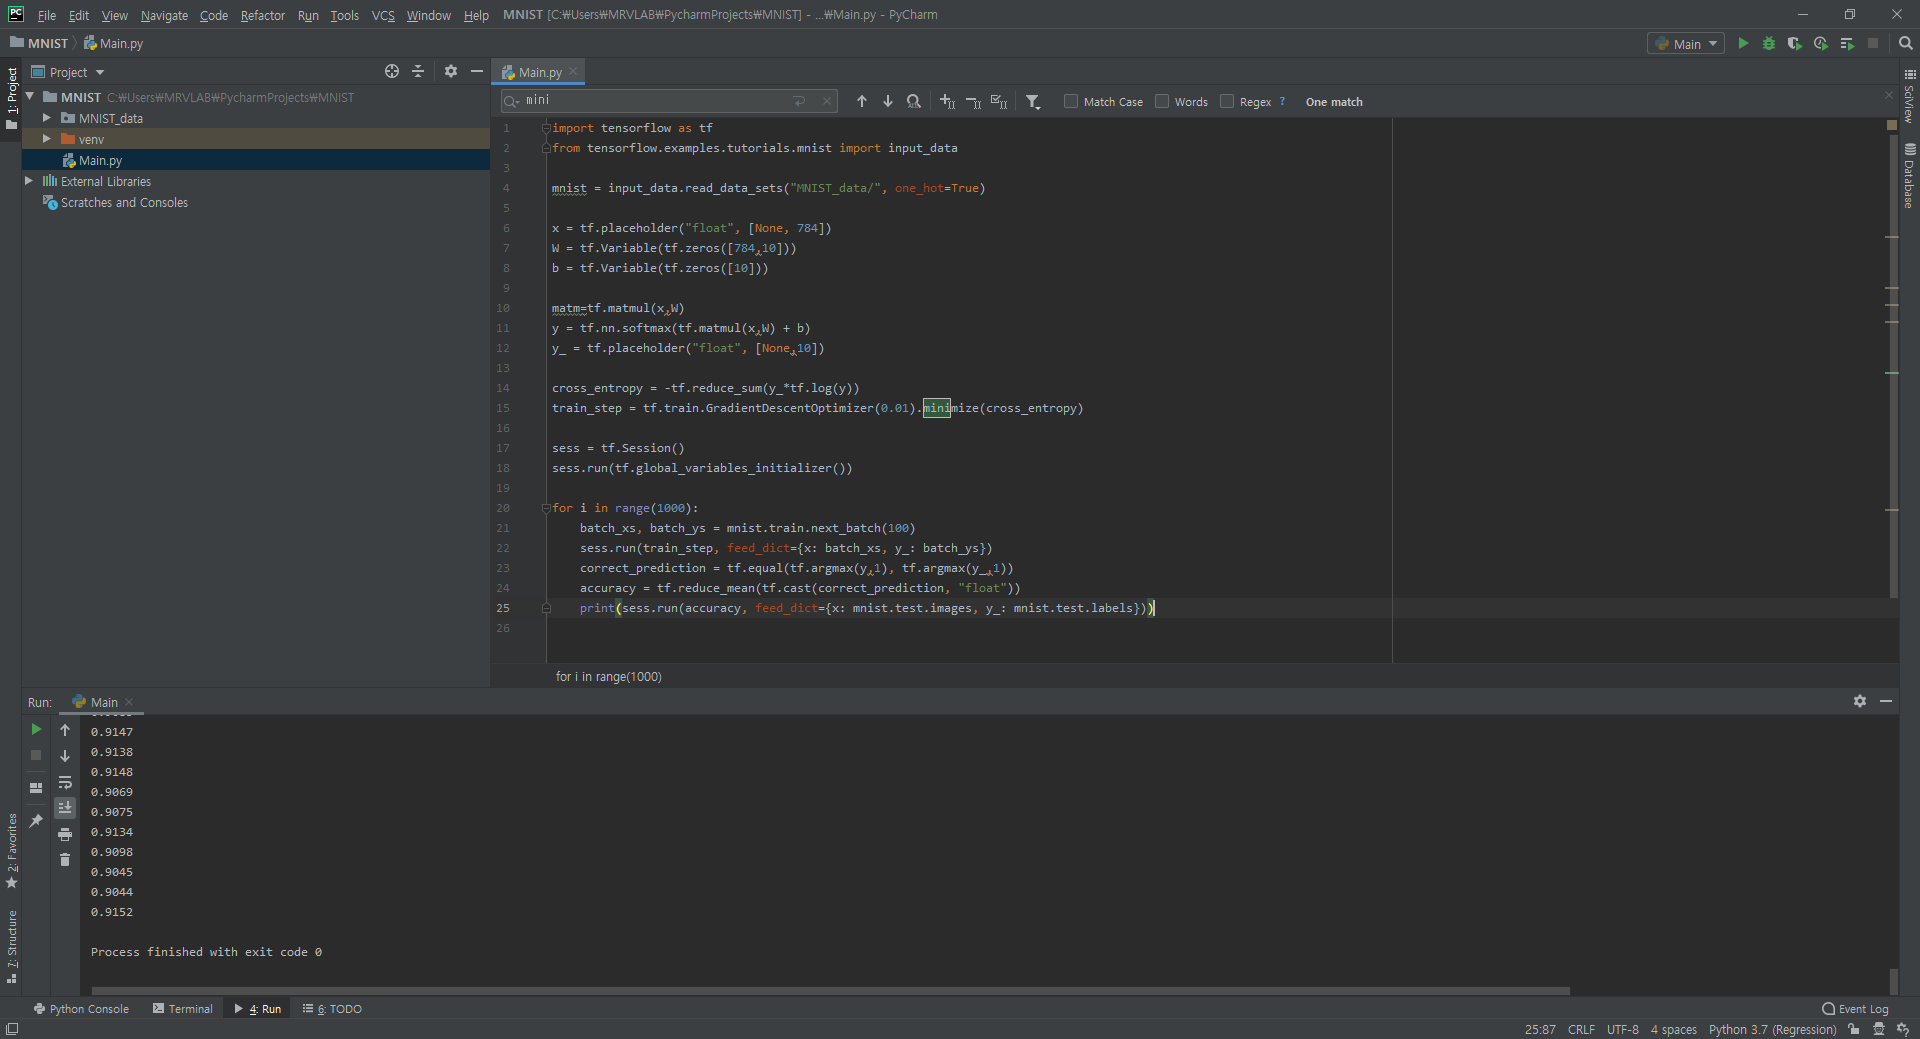1920x1039 pixels.
Task: Close the Main.py editor tab
Action: (x=573, y=72)
